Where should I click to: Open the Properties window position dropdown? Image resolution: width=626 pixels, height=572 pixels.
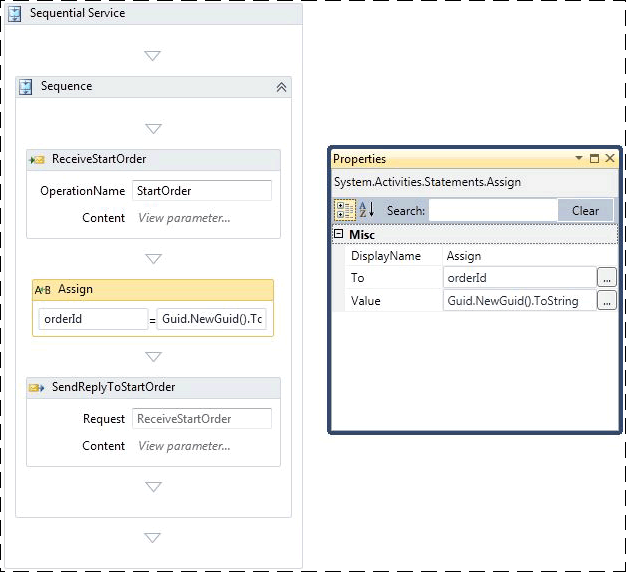[578, 158]
